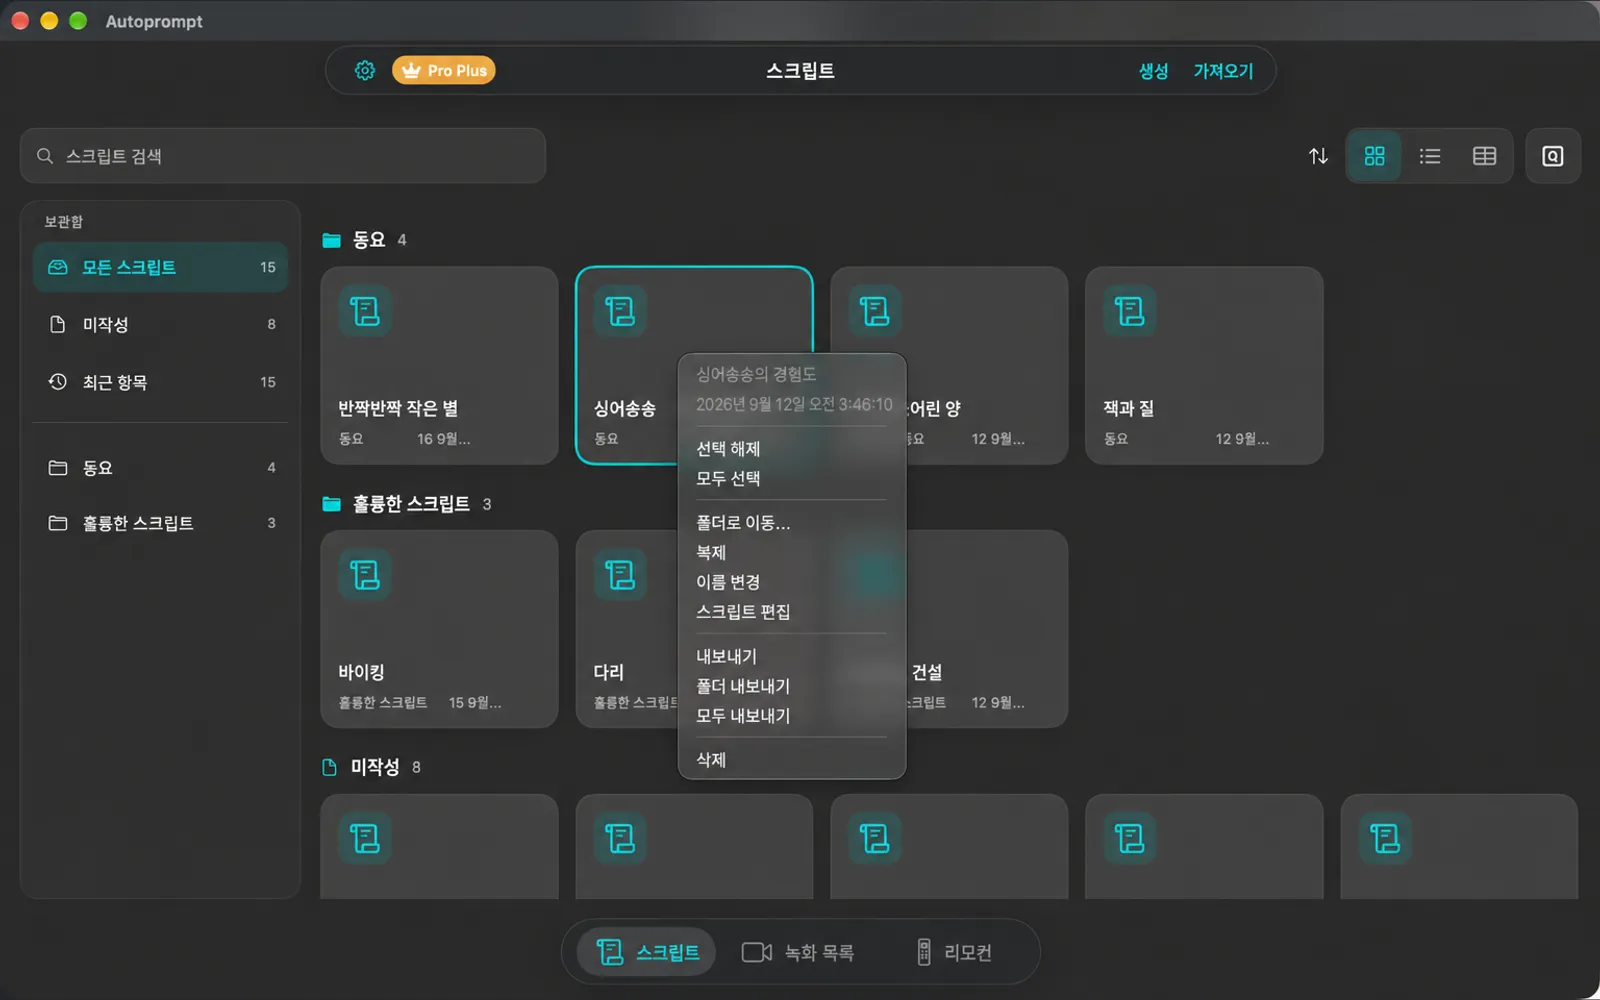Click 생성 to create a script
This screenshot has width=1600, height=1000.
[1153, 71]
